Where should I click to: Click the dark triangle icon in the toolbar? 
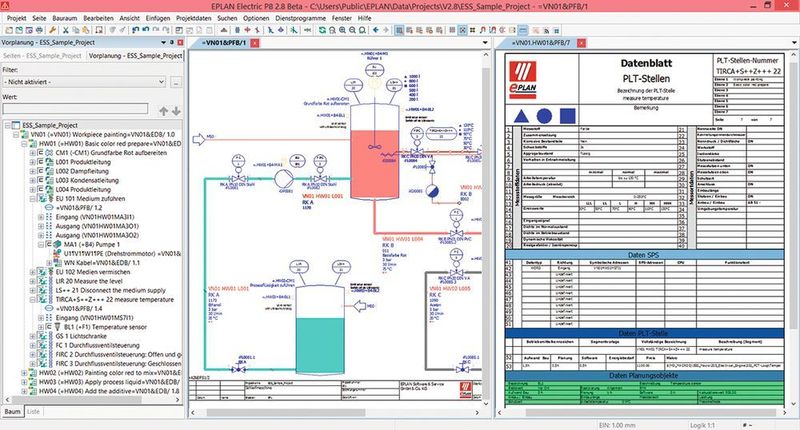click(223, 31)
